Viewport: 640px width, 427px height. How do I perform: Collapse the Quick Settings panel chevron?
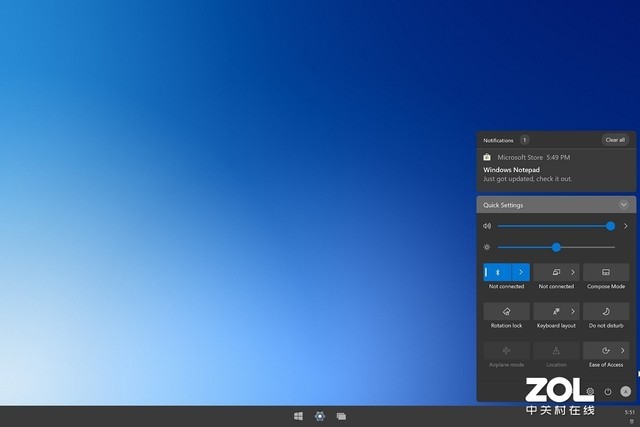click(624, 205)
